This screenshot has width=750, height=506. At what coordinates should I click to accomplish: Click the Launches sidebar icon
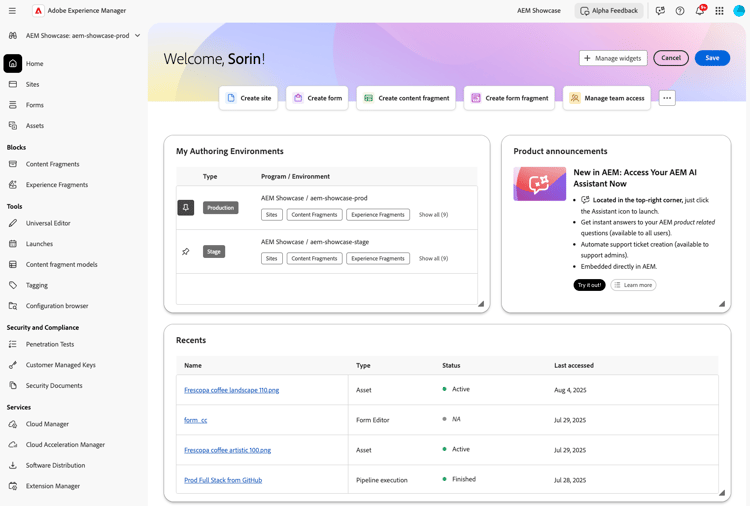13,243
